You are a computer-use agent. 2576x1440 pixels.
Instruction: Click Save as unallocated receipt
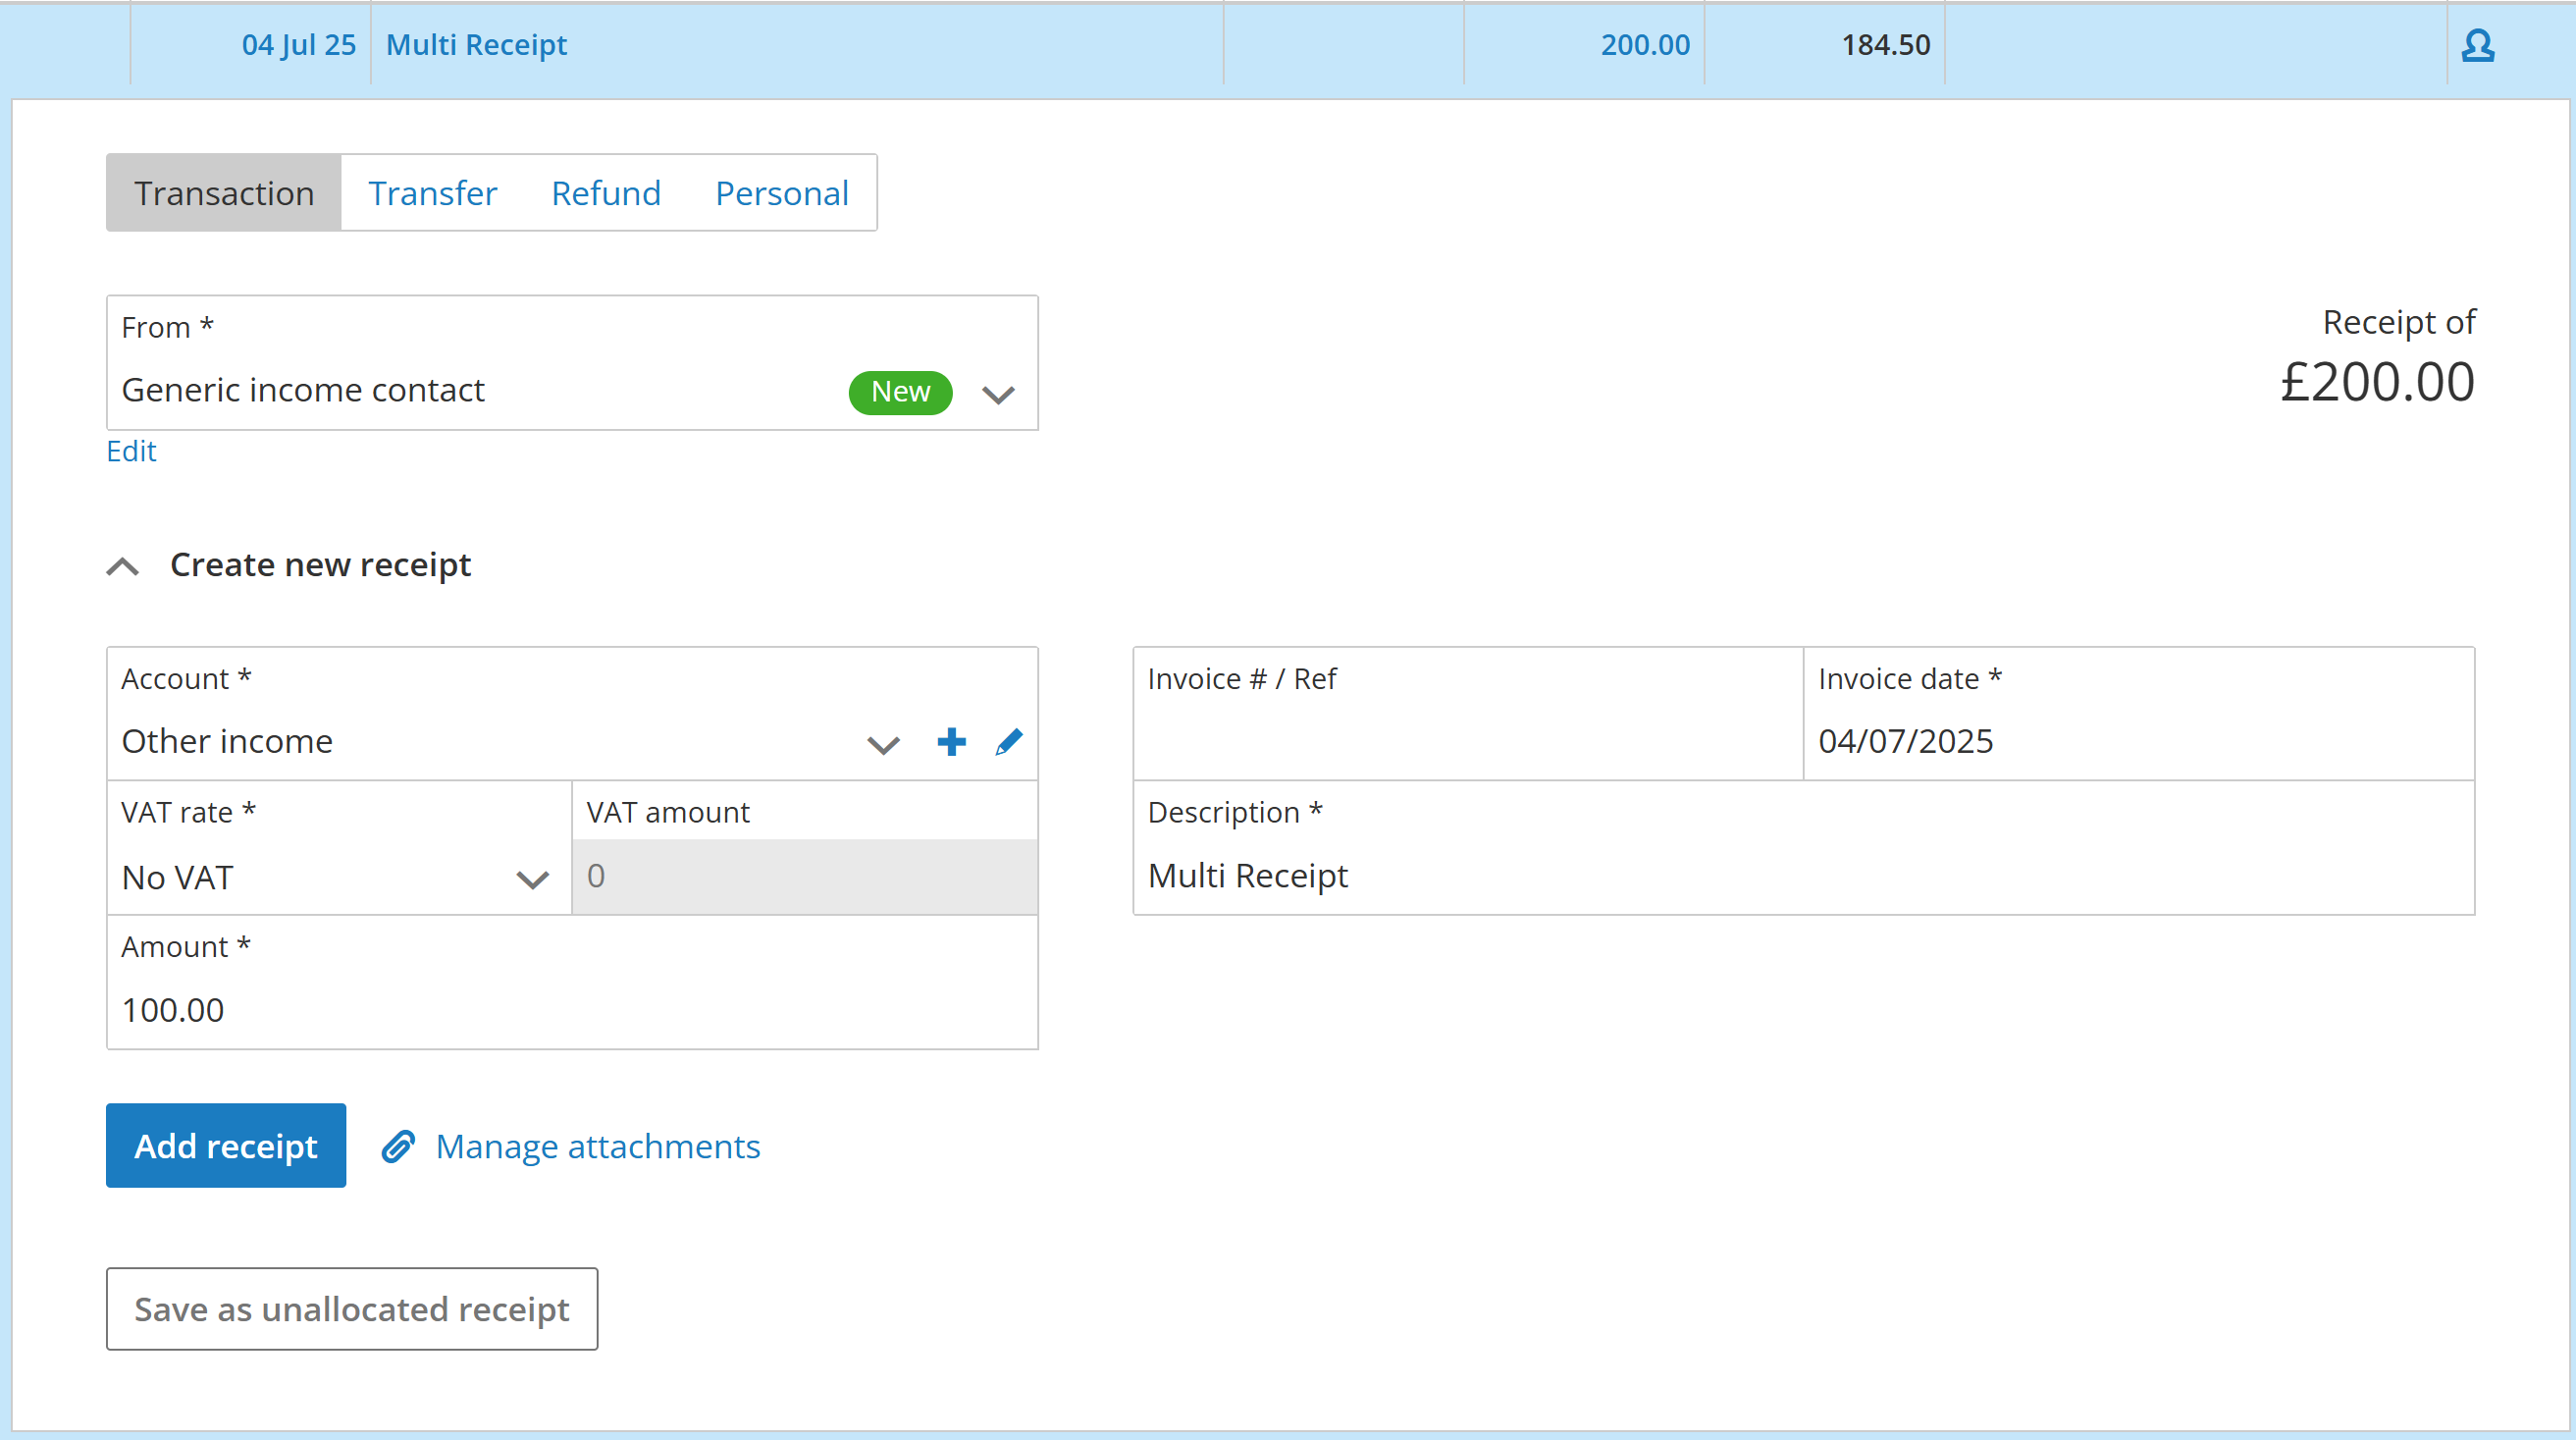(352, 1309)
